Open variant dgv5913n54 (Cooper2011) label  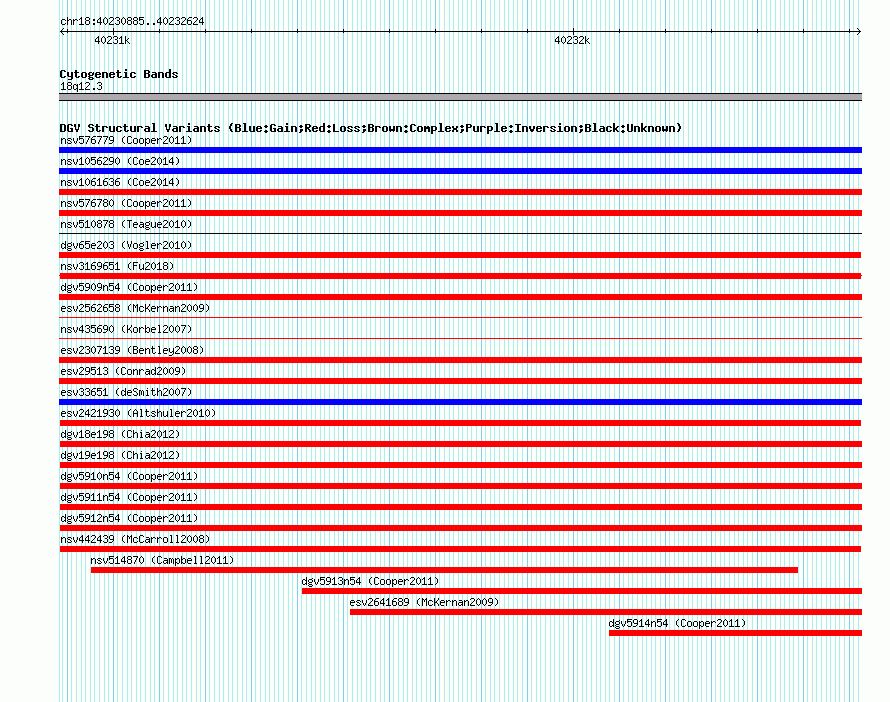(370, 581)
